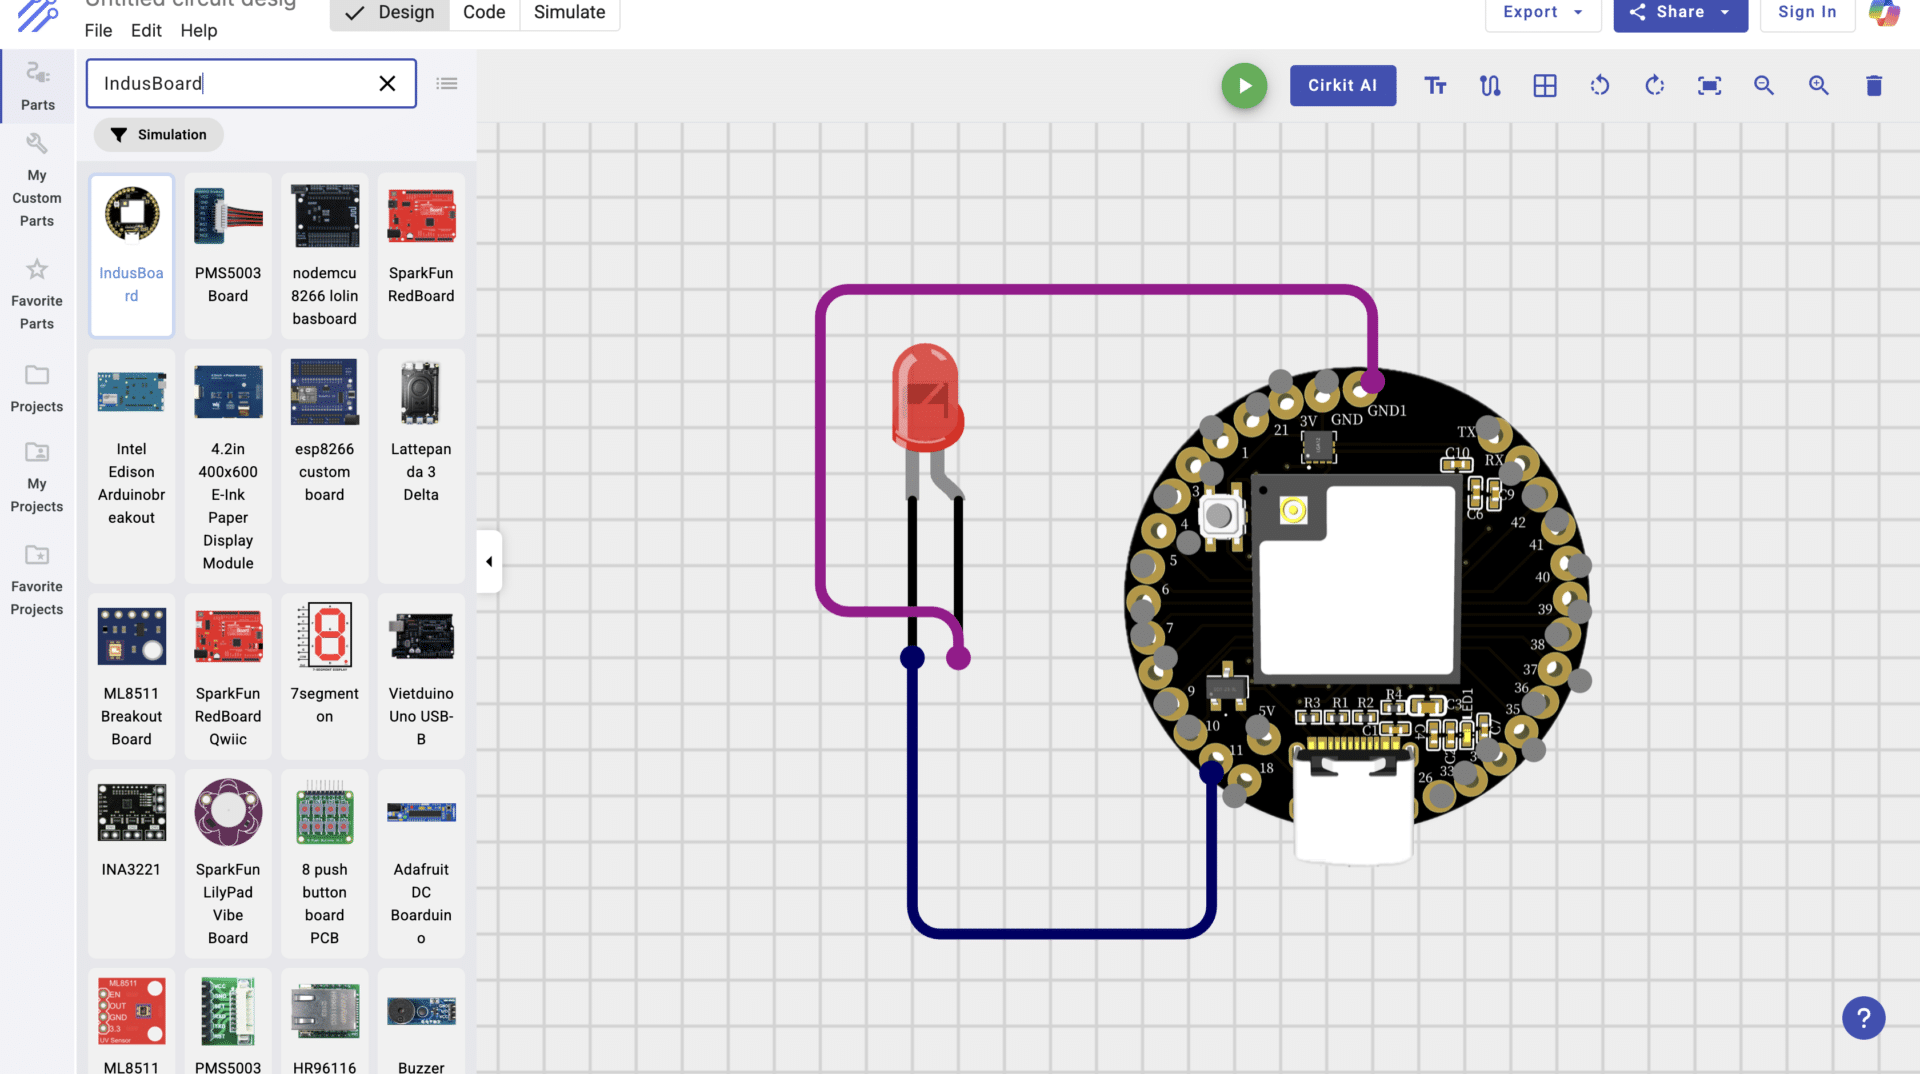The height and width of the screenshot is (1074, 1920).
Task: Open the File menu
Action: [98, 30]
